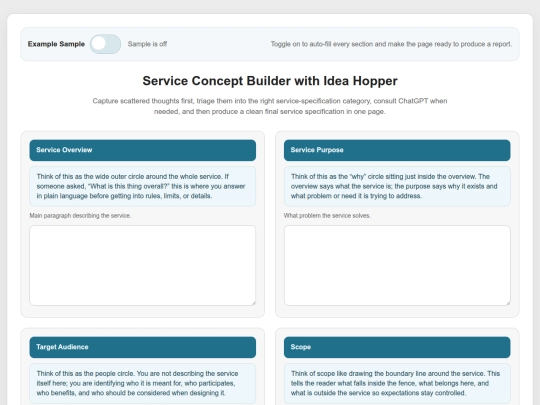Click the 'Toggle on to auto-fill' instruction text
Viewport: 540px width, 405px height.
pos(391,44)
